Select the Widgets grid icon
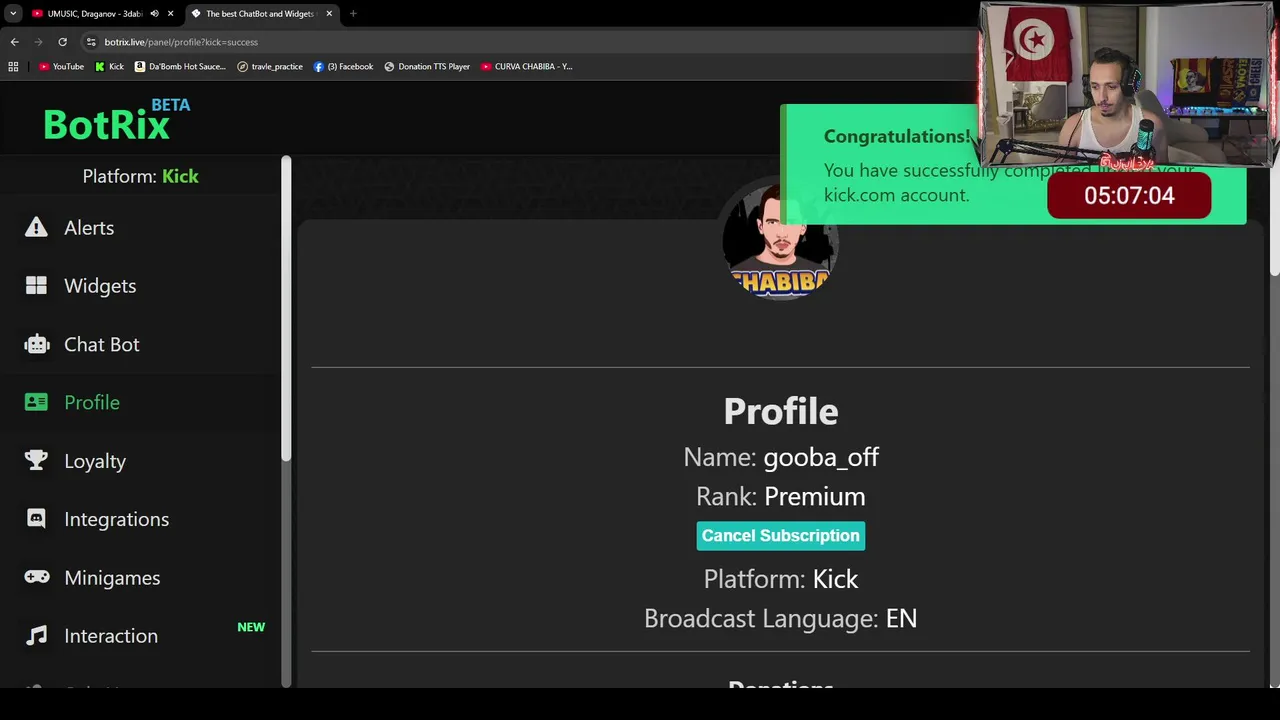Viewport: 1280px width, 720px height. [36, 286]
